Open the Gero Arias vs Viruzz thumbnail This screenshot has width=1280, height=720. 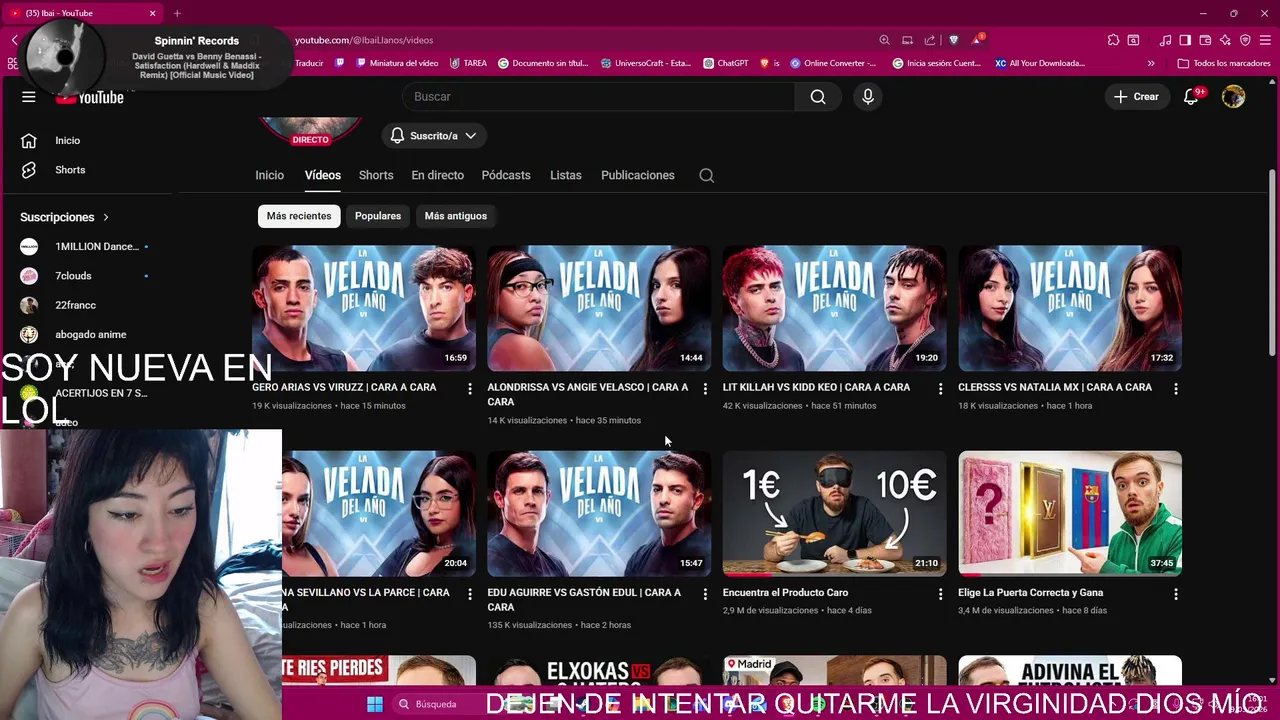point(364,309)
